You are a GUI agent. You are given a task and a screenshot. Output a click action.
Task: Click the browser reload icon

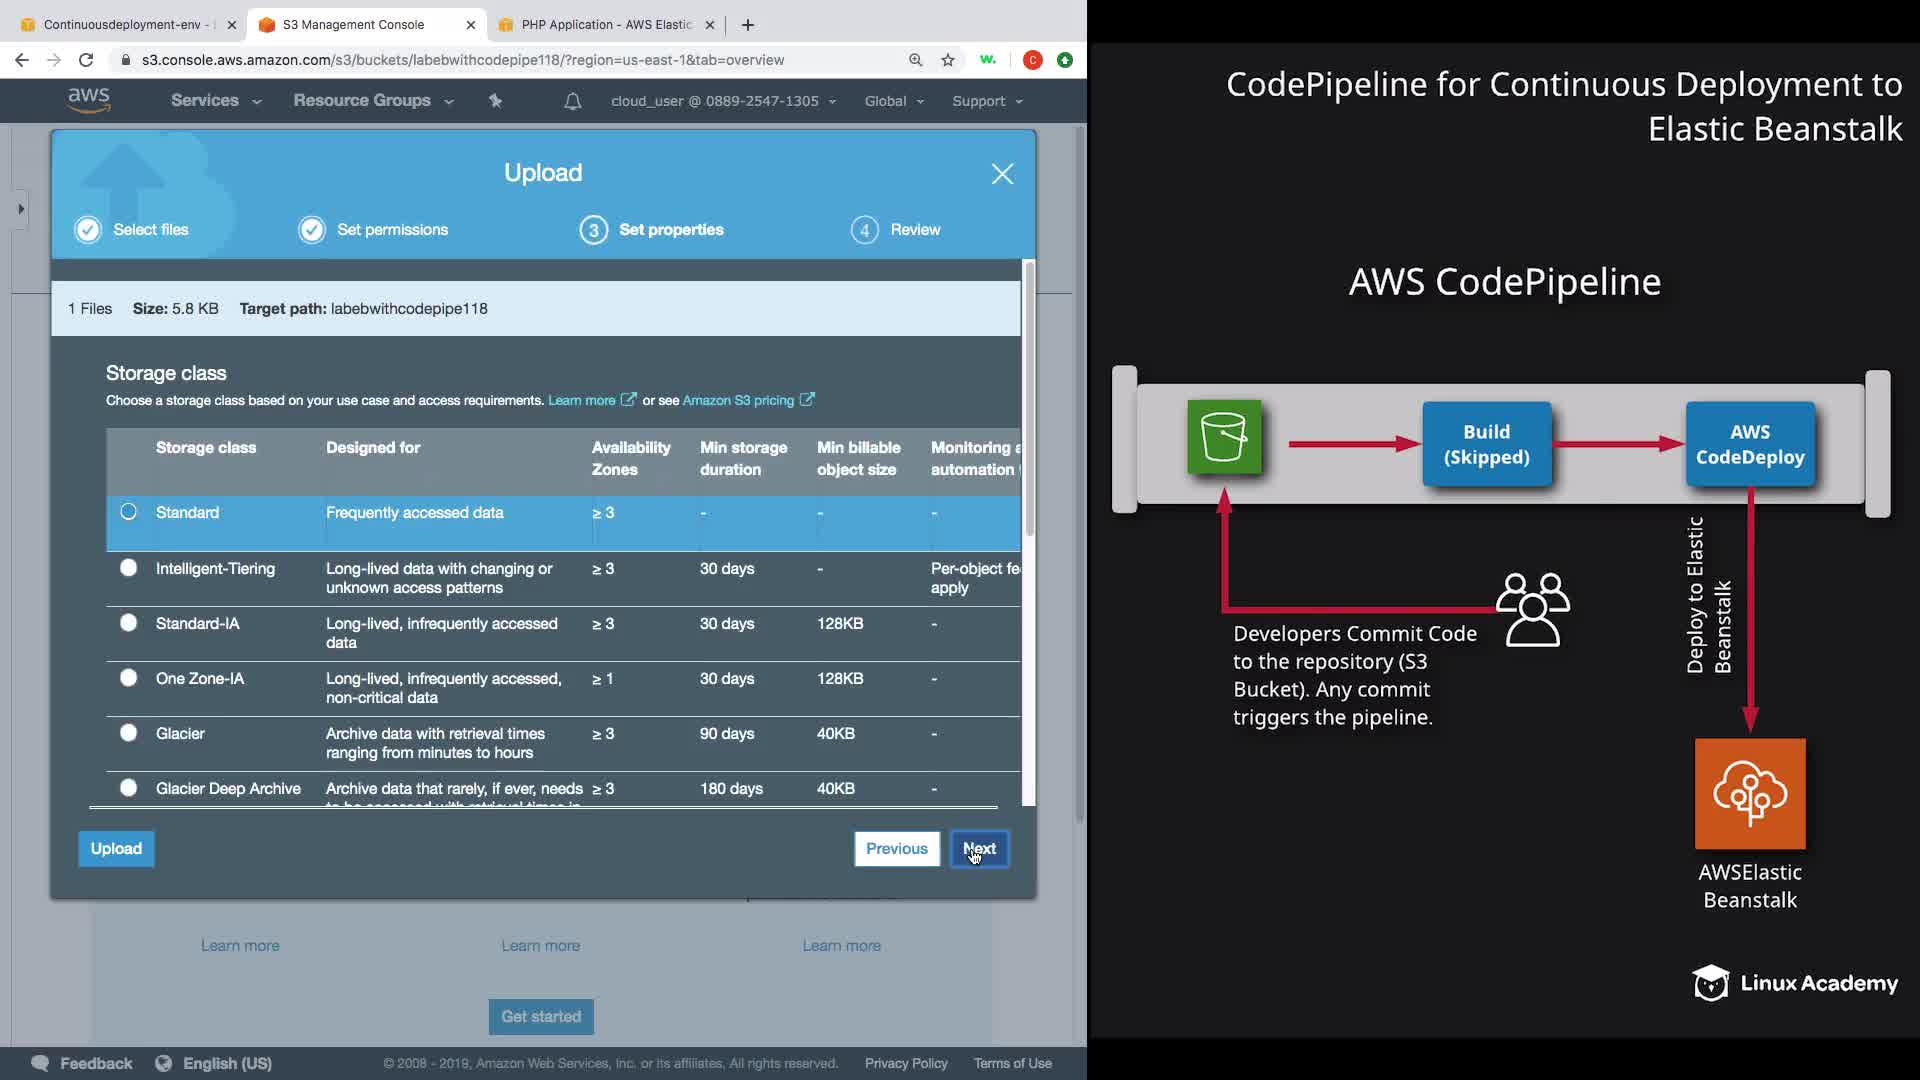click(x=86, y=60)
